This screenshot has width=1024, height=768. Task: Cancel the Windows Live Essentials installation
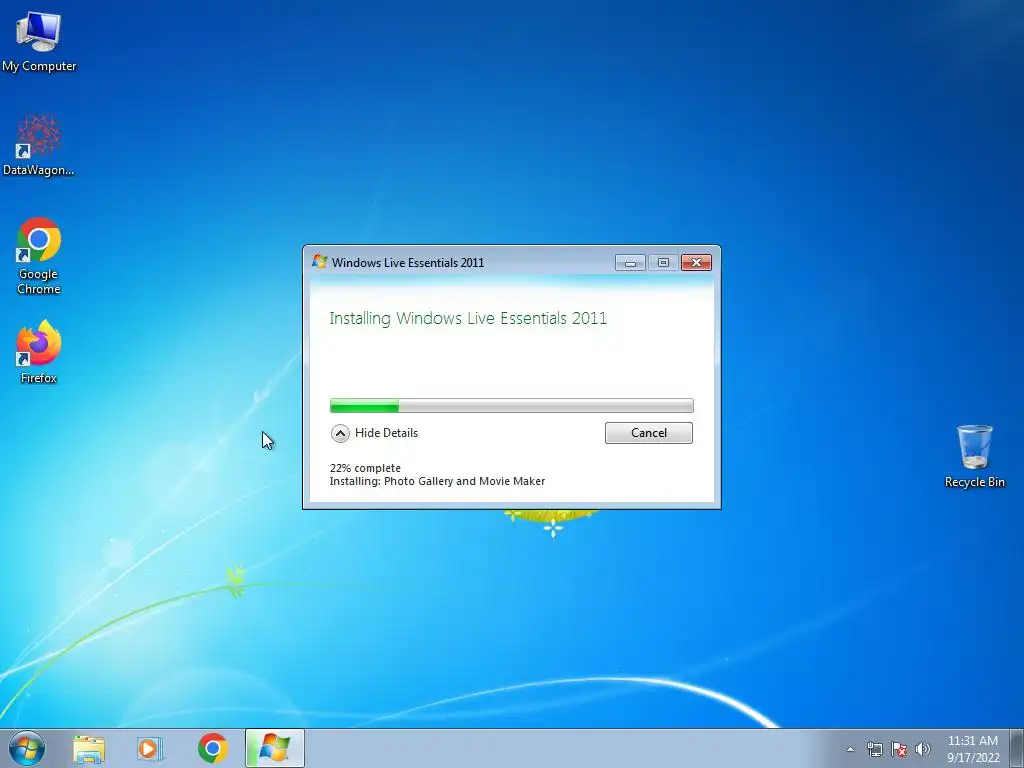pos(648,433)
